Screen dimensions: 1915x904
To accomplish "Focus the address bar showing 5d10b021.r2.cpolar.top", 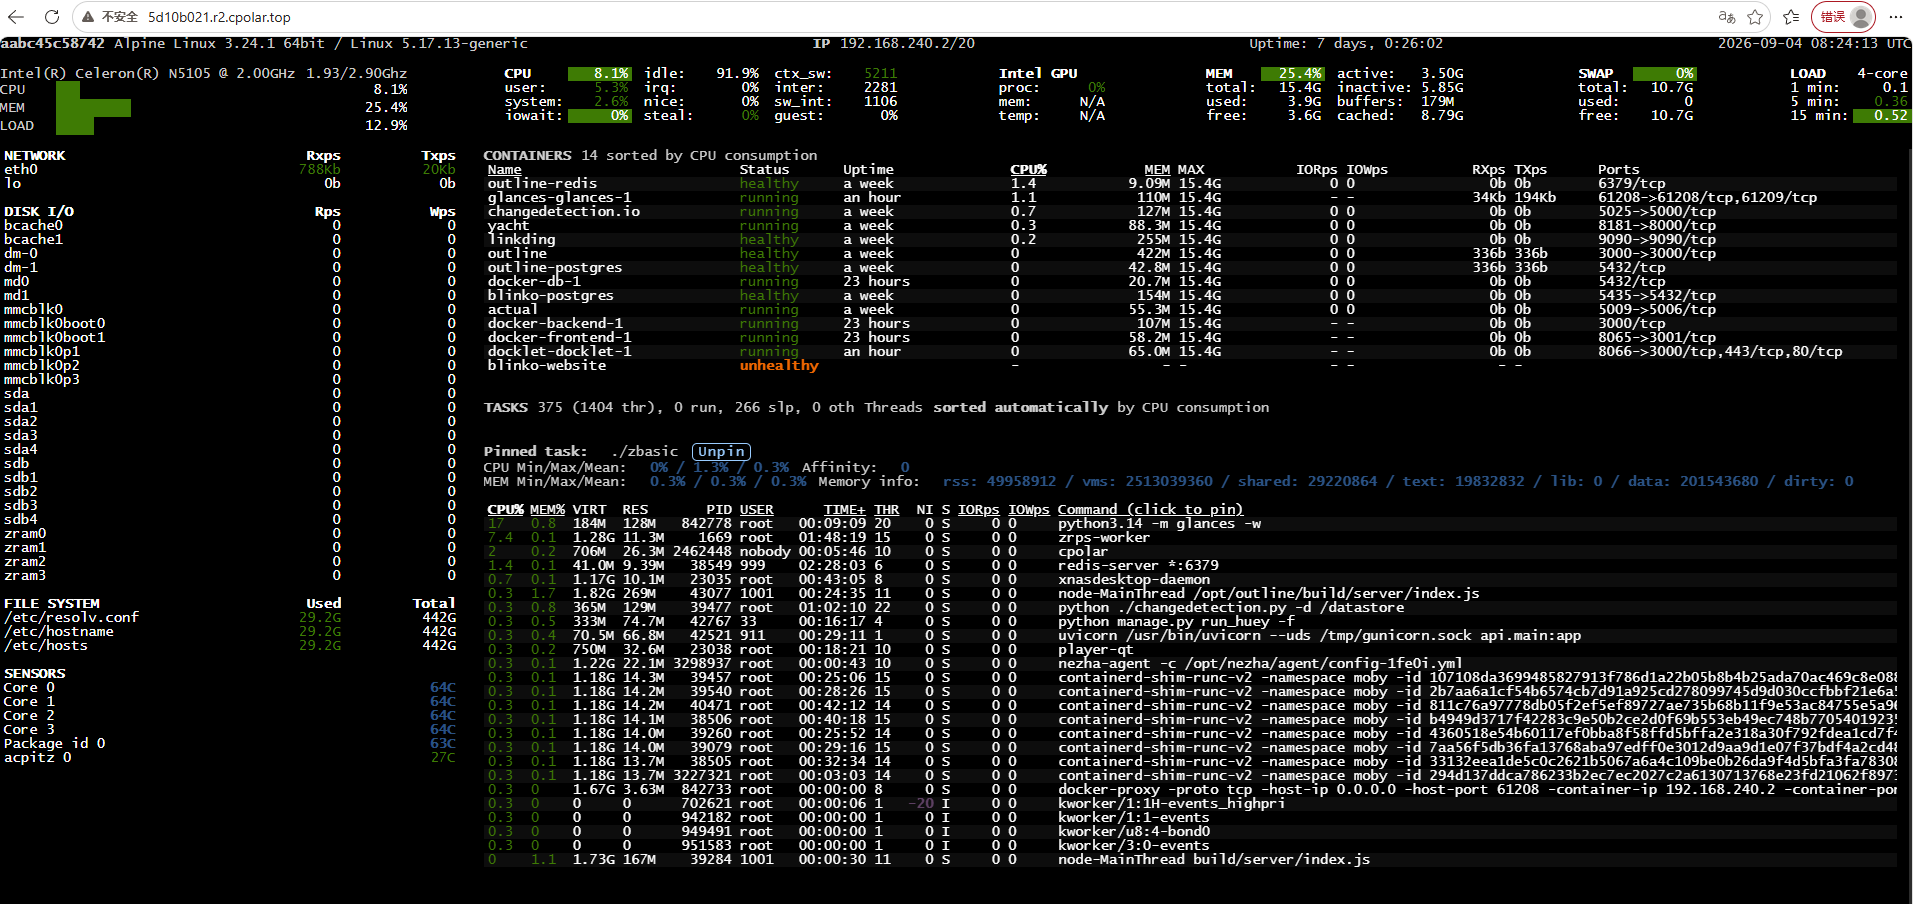I will pyautogui.click(x=219, y=17).
